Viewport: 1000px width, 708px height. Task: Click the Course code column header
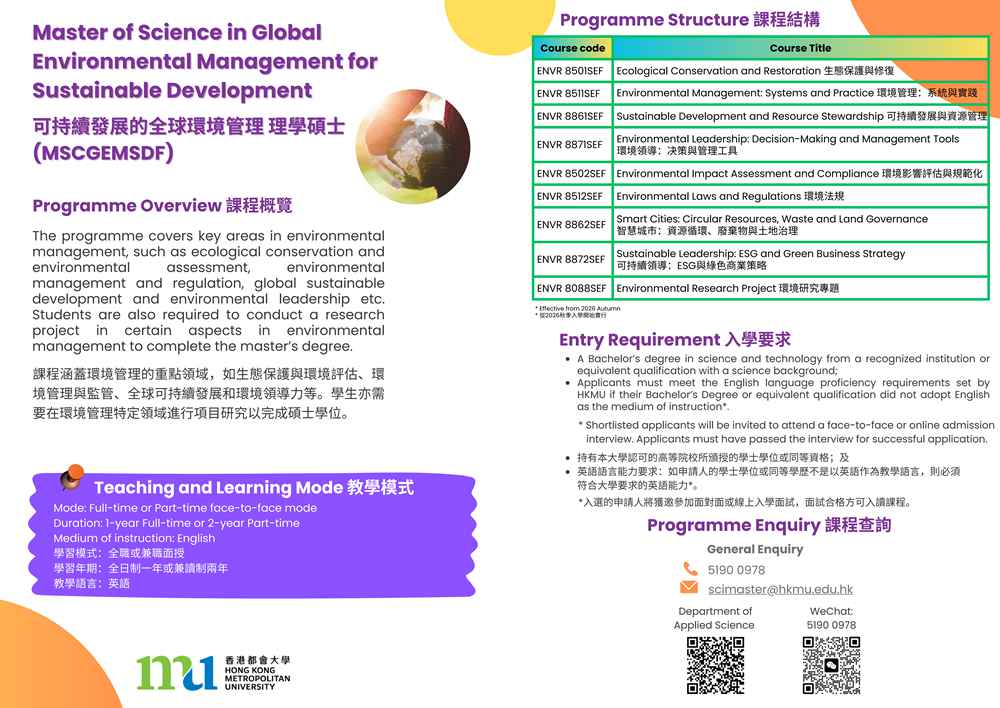tap(572, 48)
